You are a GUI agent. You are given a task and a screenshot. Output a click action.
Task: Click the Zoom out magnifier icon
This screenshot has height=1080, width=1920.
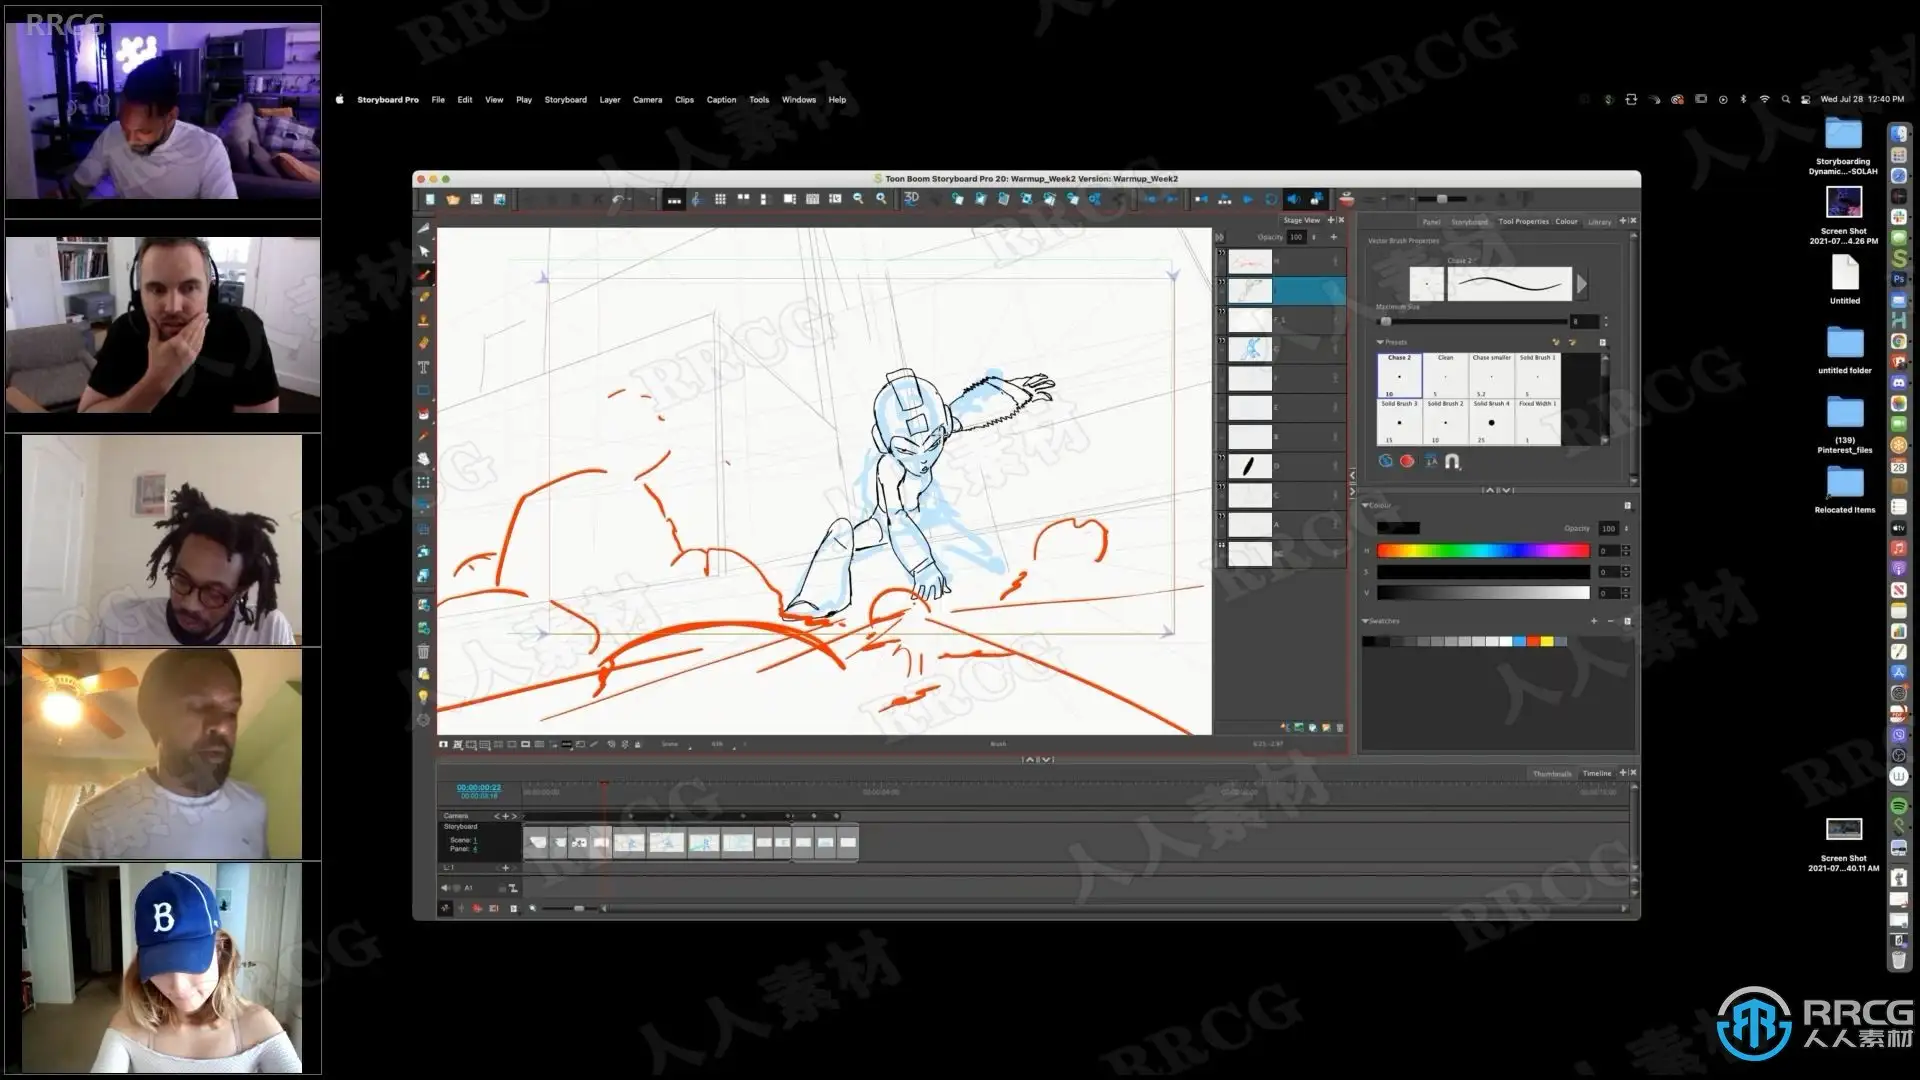point(858,199)
